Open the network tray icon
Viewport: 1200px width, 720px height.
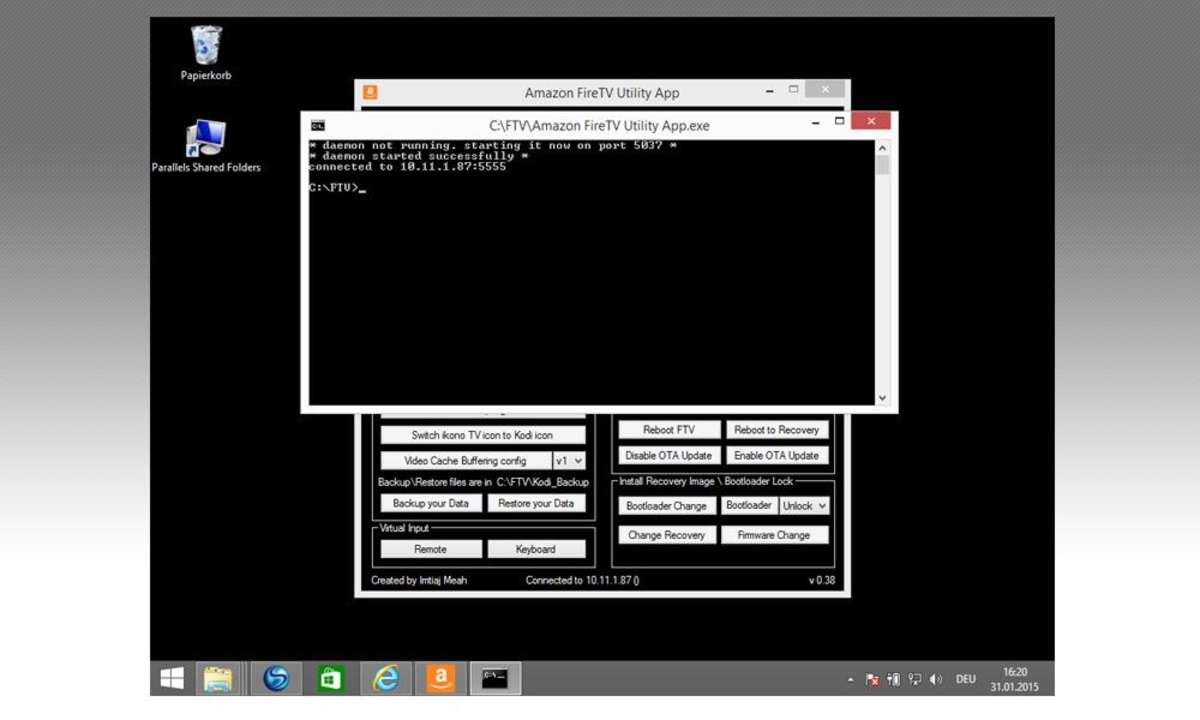(914, 679)
